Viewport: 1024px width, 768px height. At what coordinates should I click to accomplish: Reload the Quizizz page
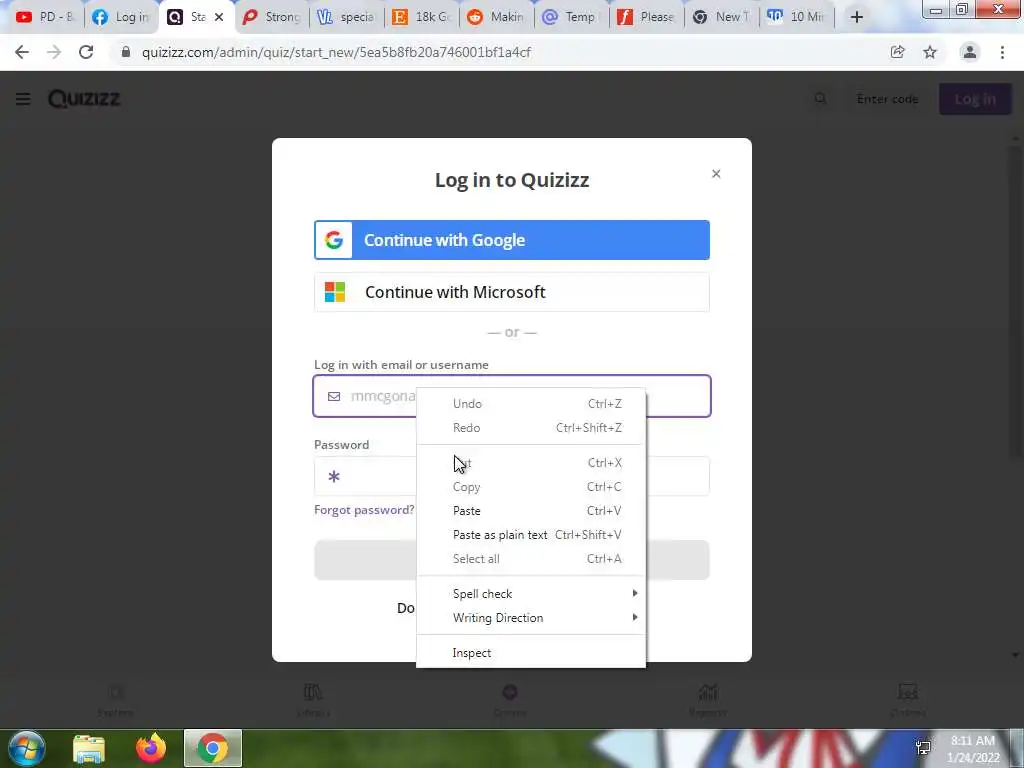[86, 52]
